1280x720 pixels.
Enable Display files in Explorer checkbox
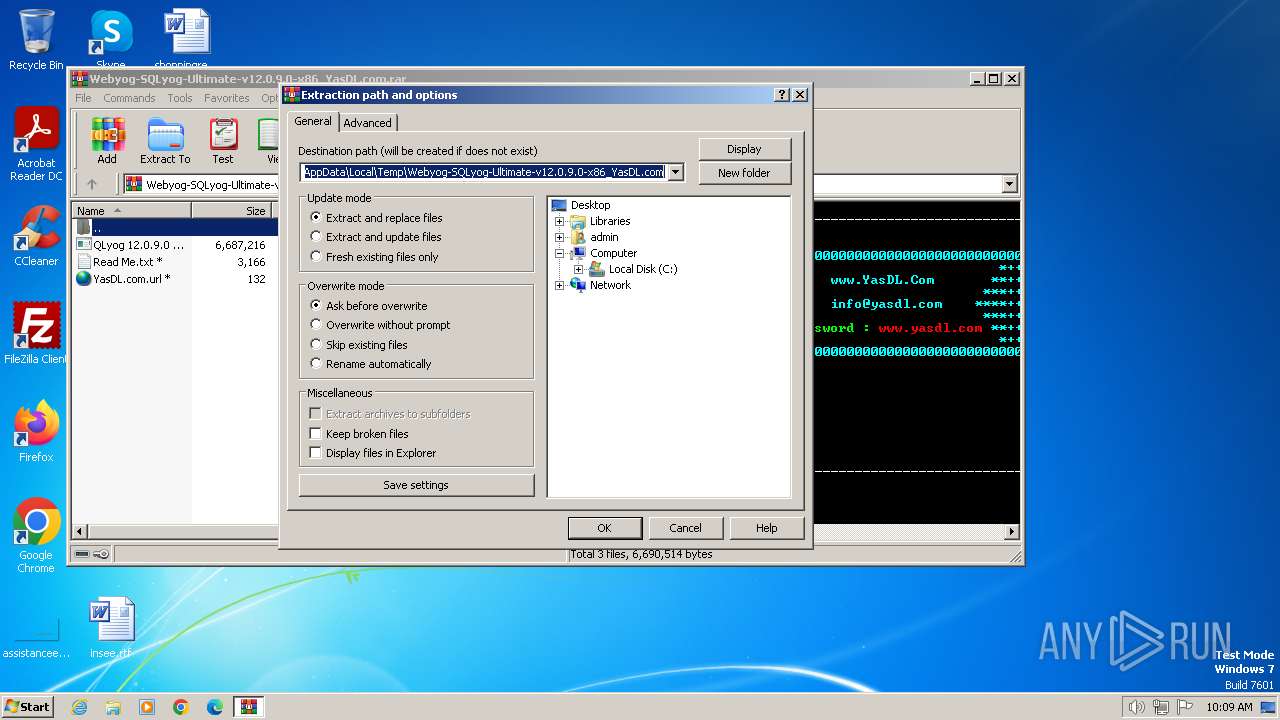click(x=316, y=453)
